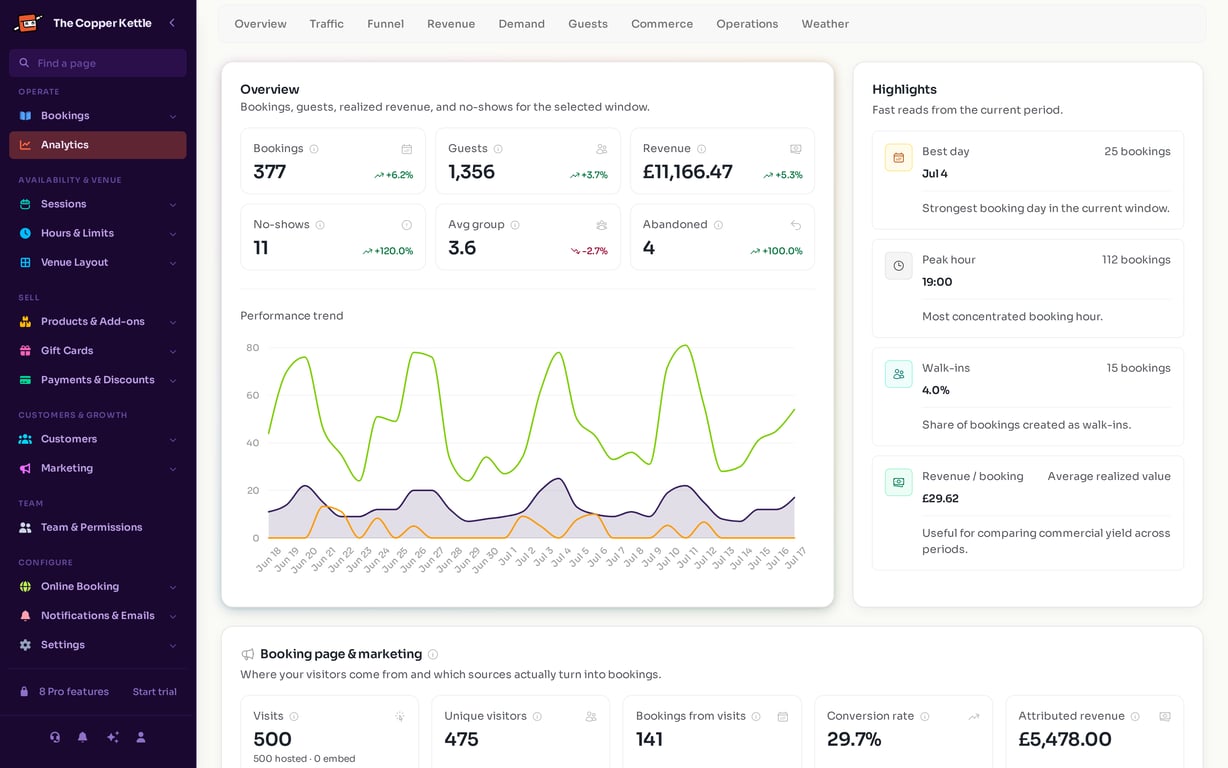Click the Jul 17 label on chart axis
This screenshot has width=1228, height=768.
794,558
